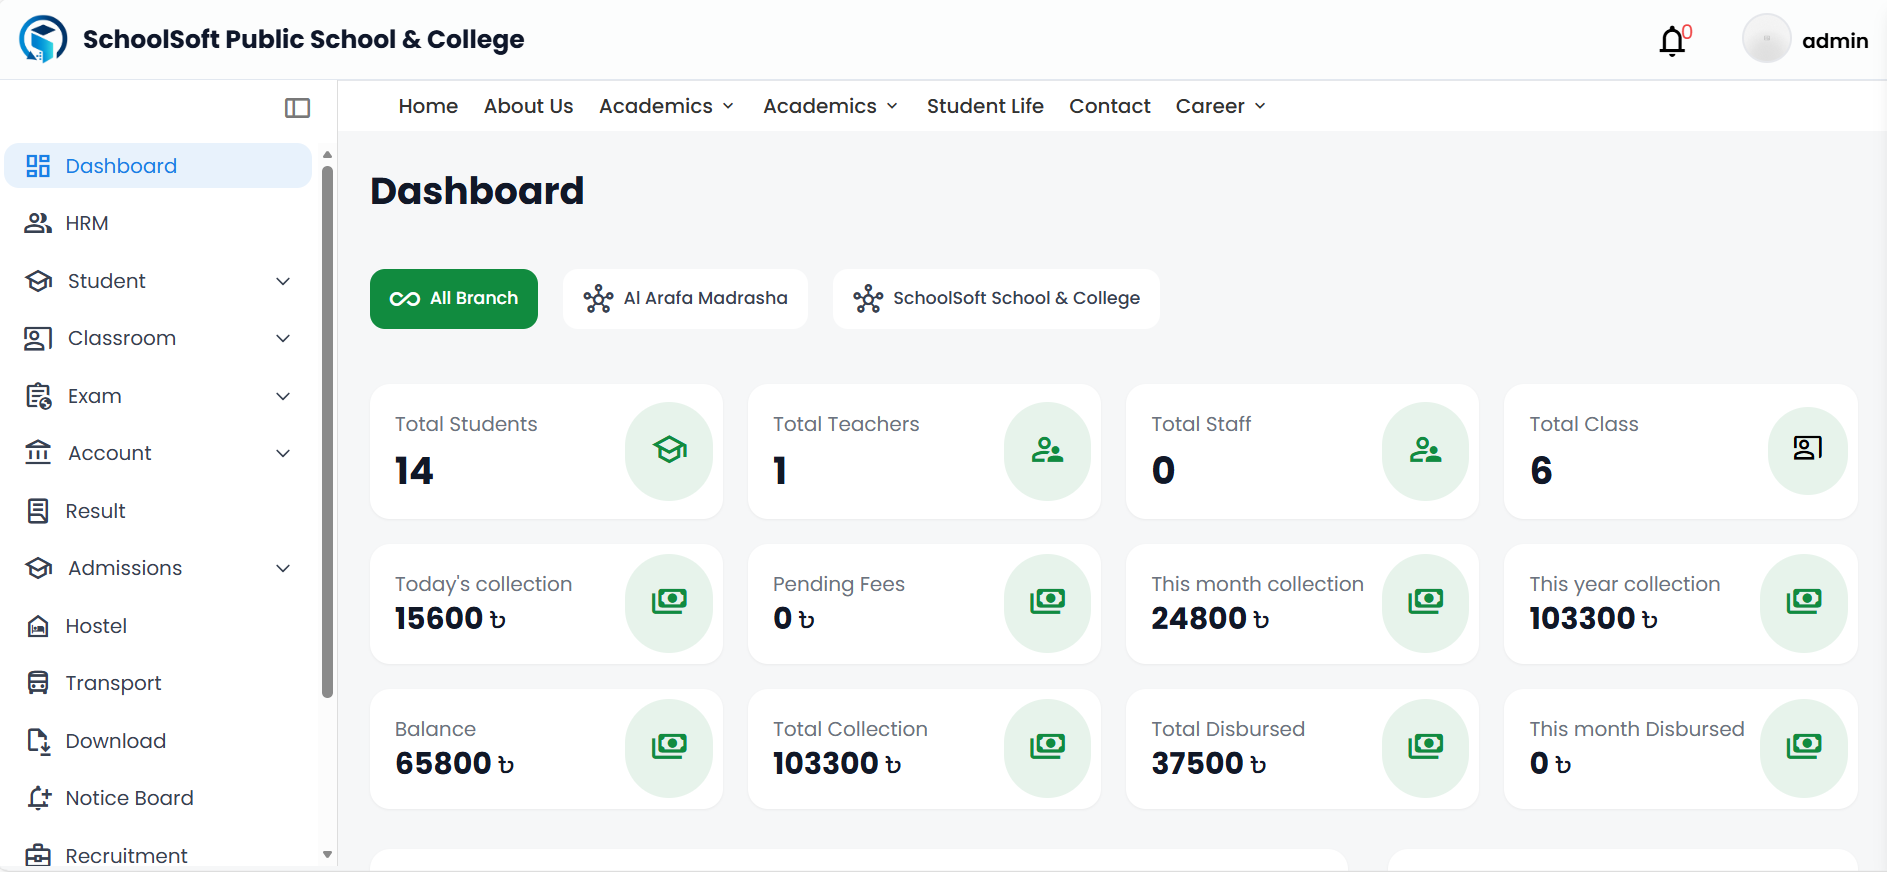Open the Career dropdown in navigation
The height and width of the screenshot is (872, 1887).
point(1220,106)
